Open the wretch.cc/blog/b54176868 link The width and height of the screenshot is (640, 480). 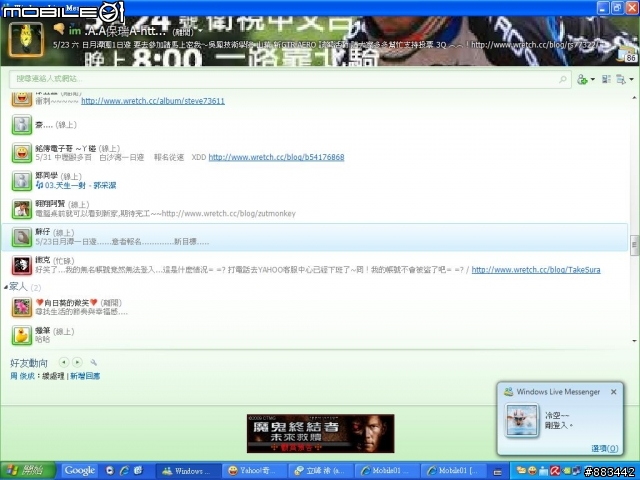click(276, 157)
